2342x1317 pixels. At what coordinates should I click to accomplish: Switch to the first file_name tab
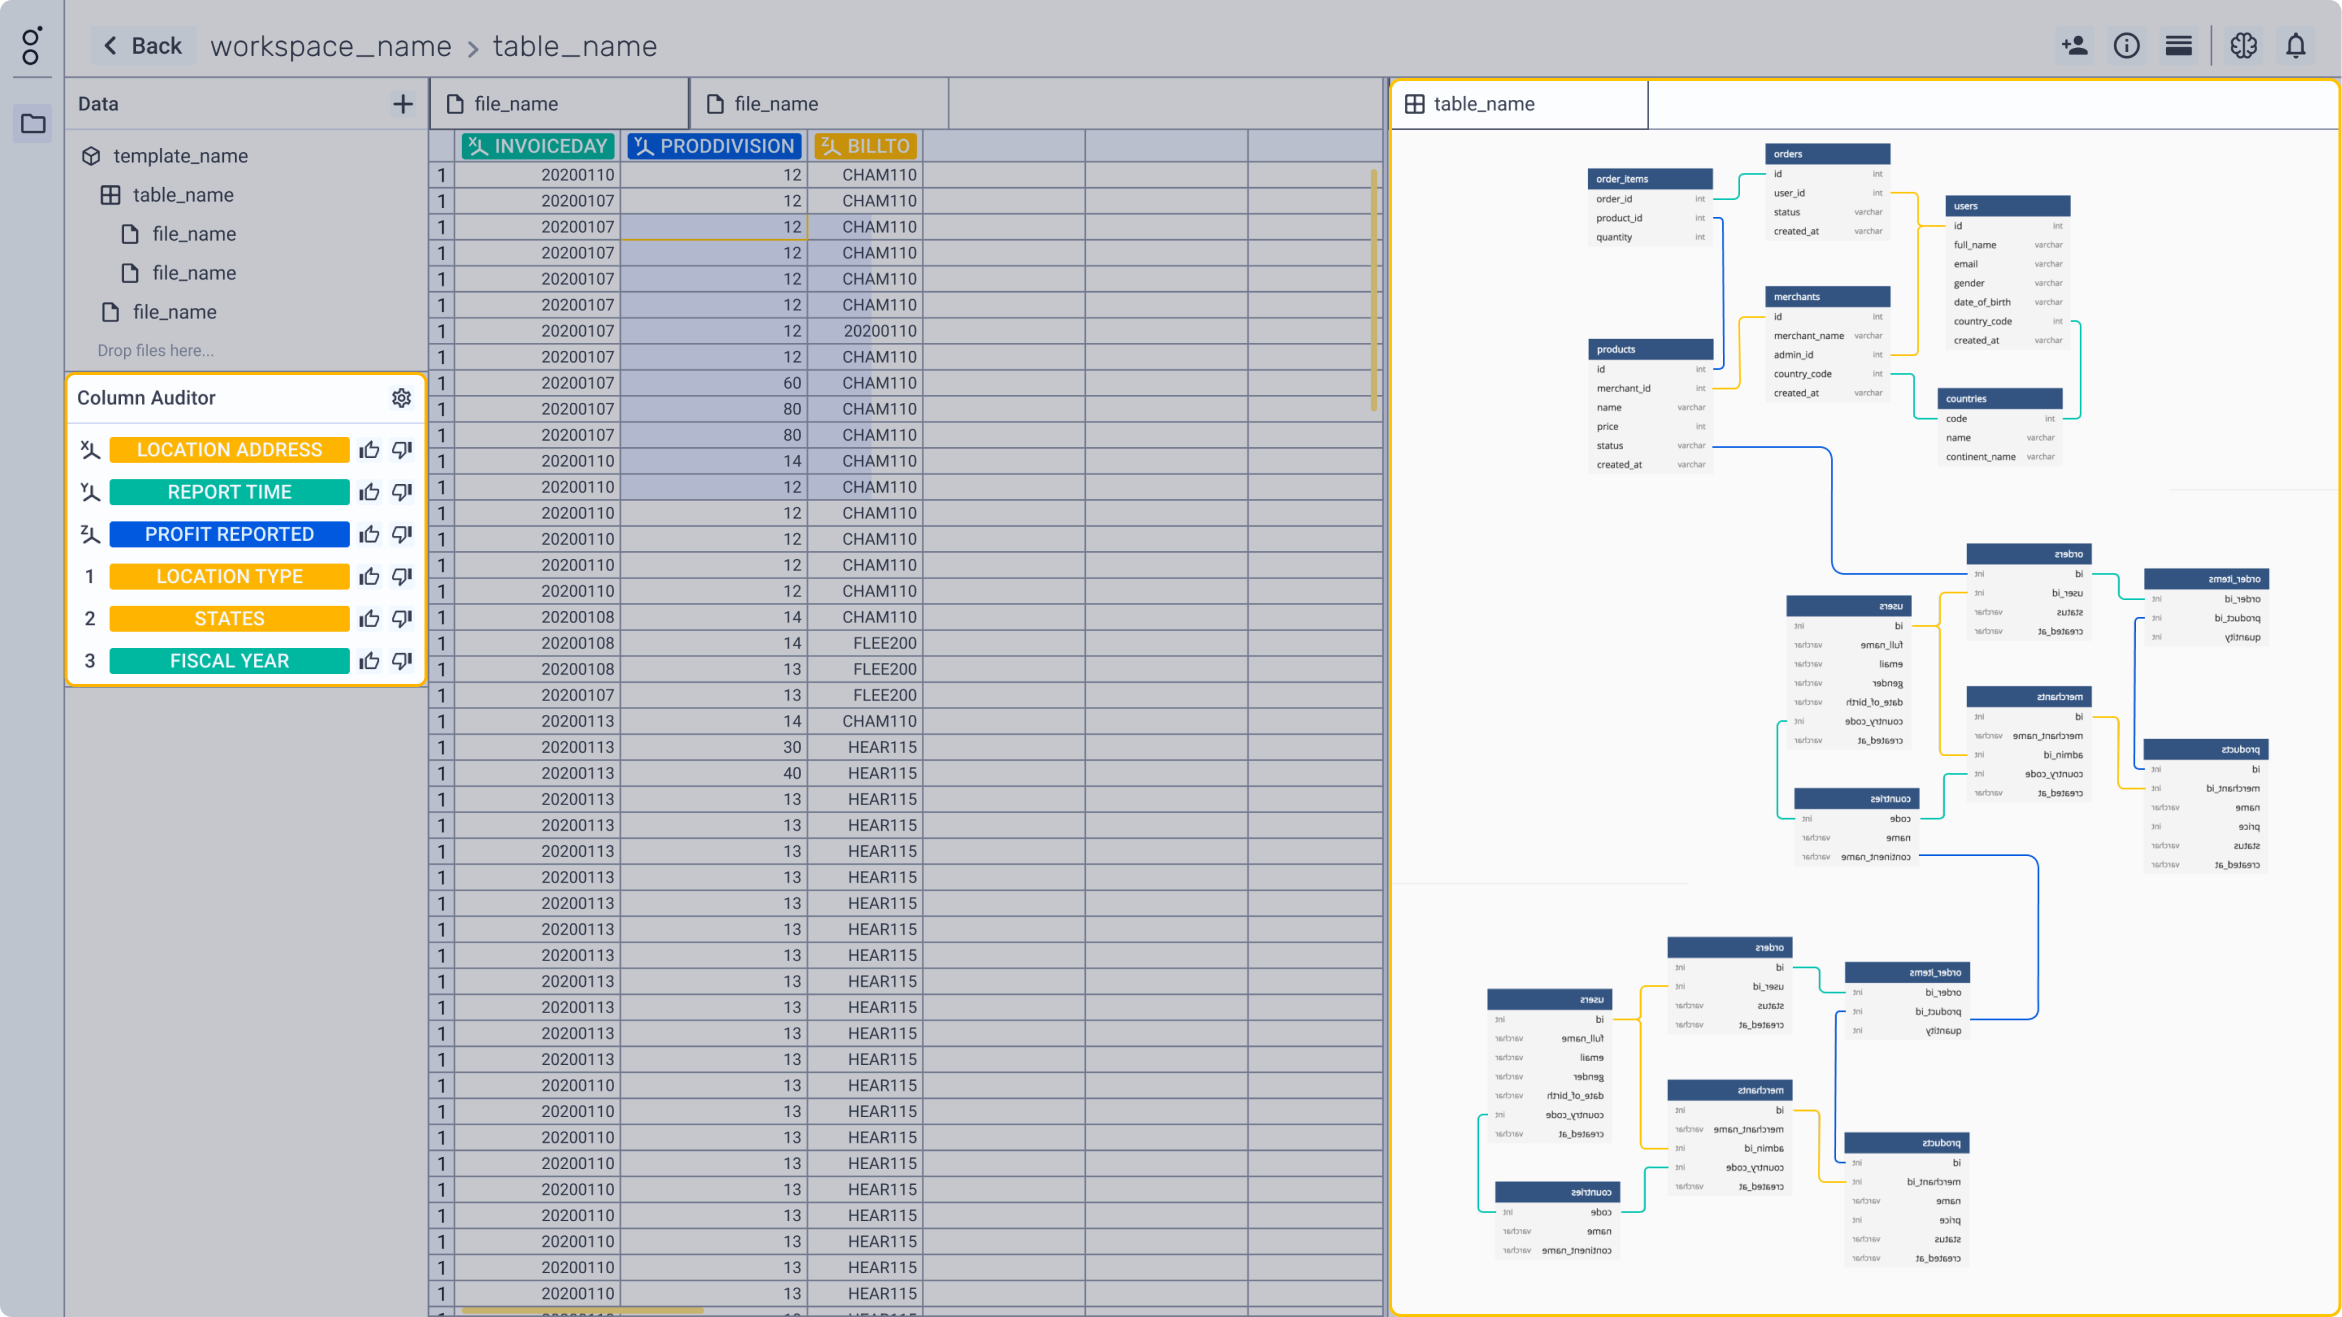pyautogui.click(x=560, y=104)
